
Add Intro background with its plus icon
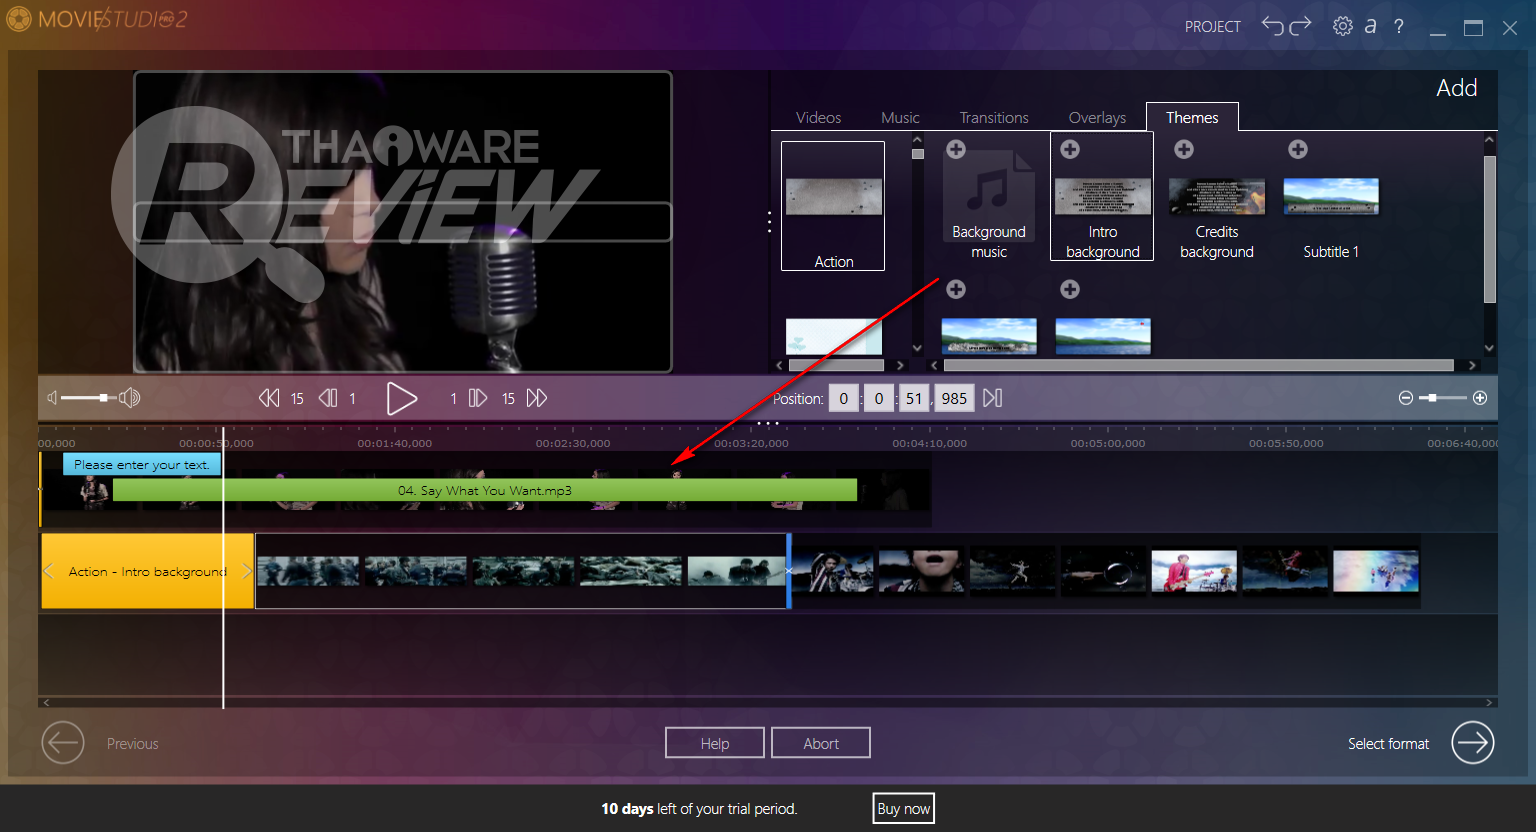click(x=1070, y=149)
